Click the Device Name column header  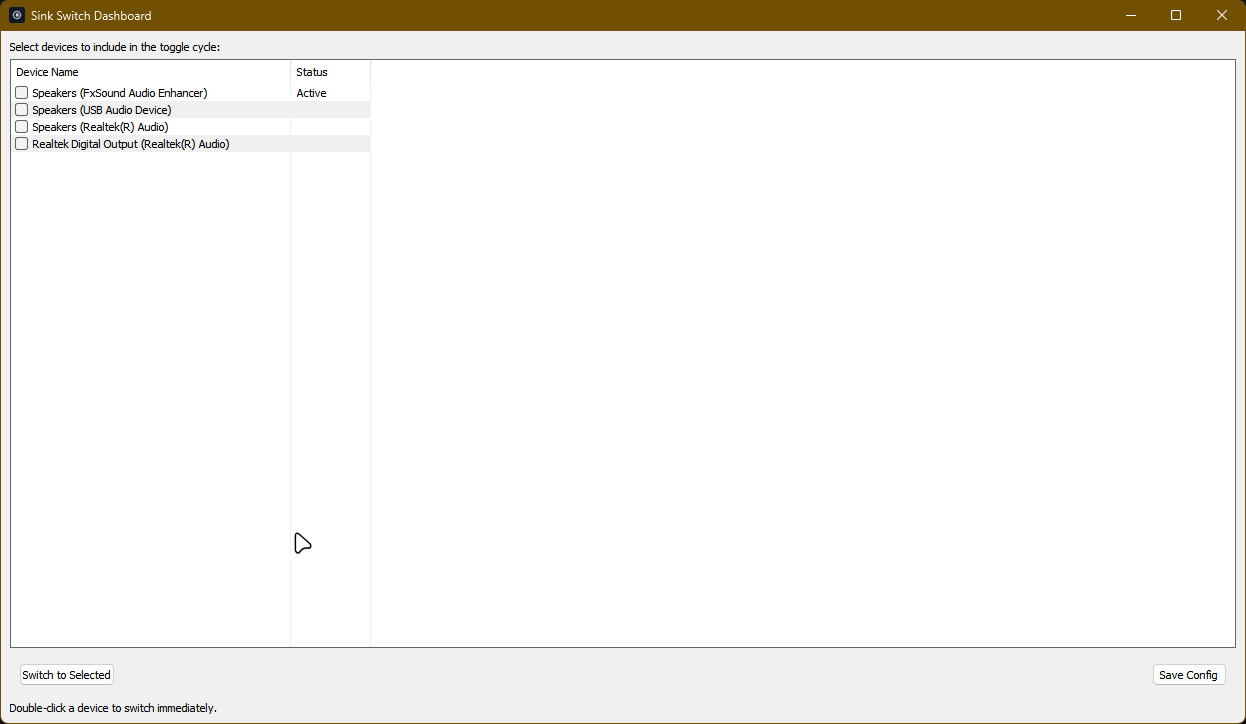point(48,71)
